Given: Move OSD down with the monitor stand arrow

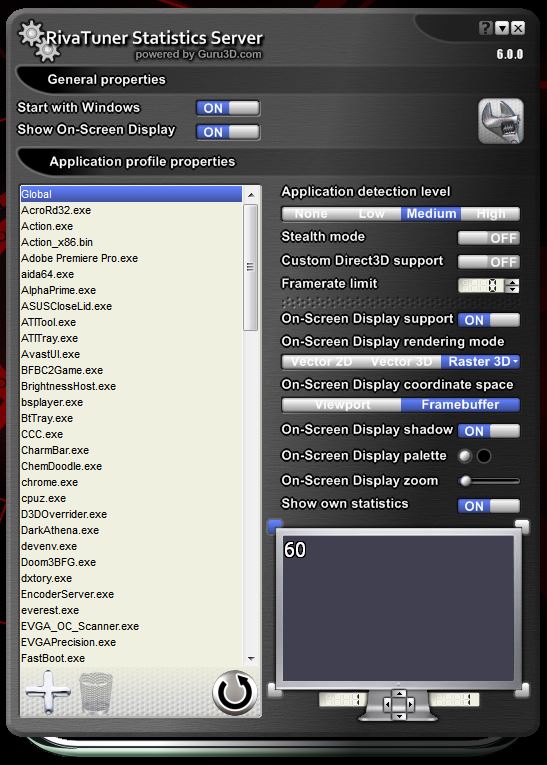Looking at the screenshot, I should [x=399, y=716].
